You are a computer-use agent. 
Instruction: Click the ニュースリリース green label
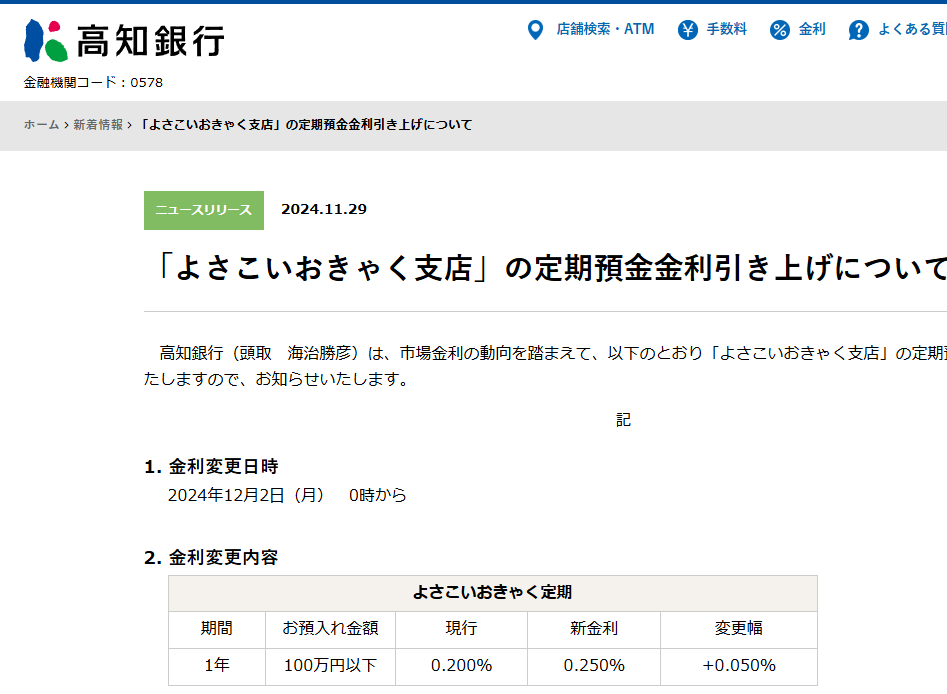coord(204,210)
